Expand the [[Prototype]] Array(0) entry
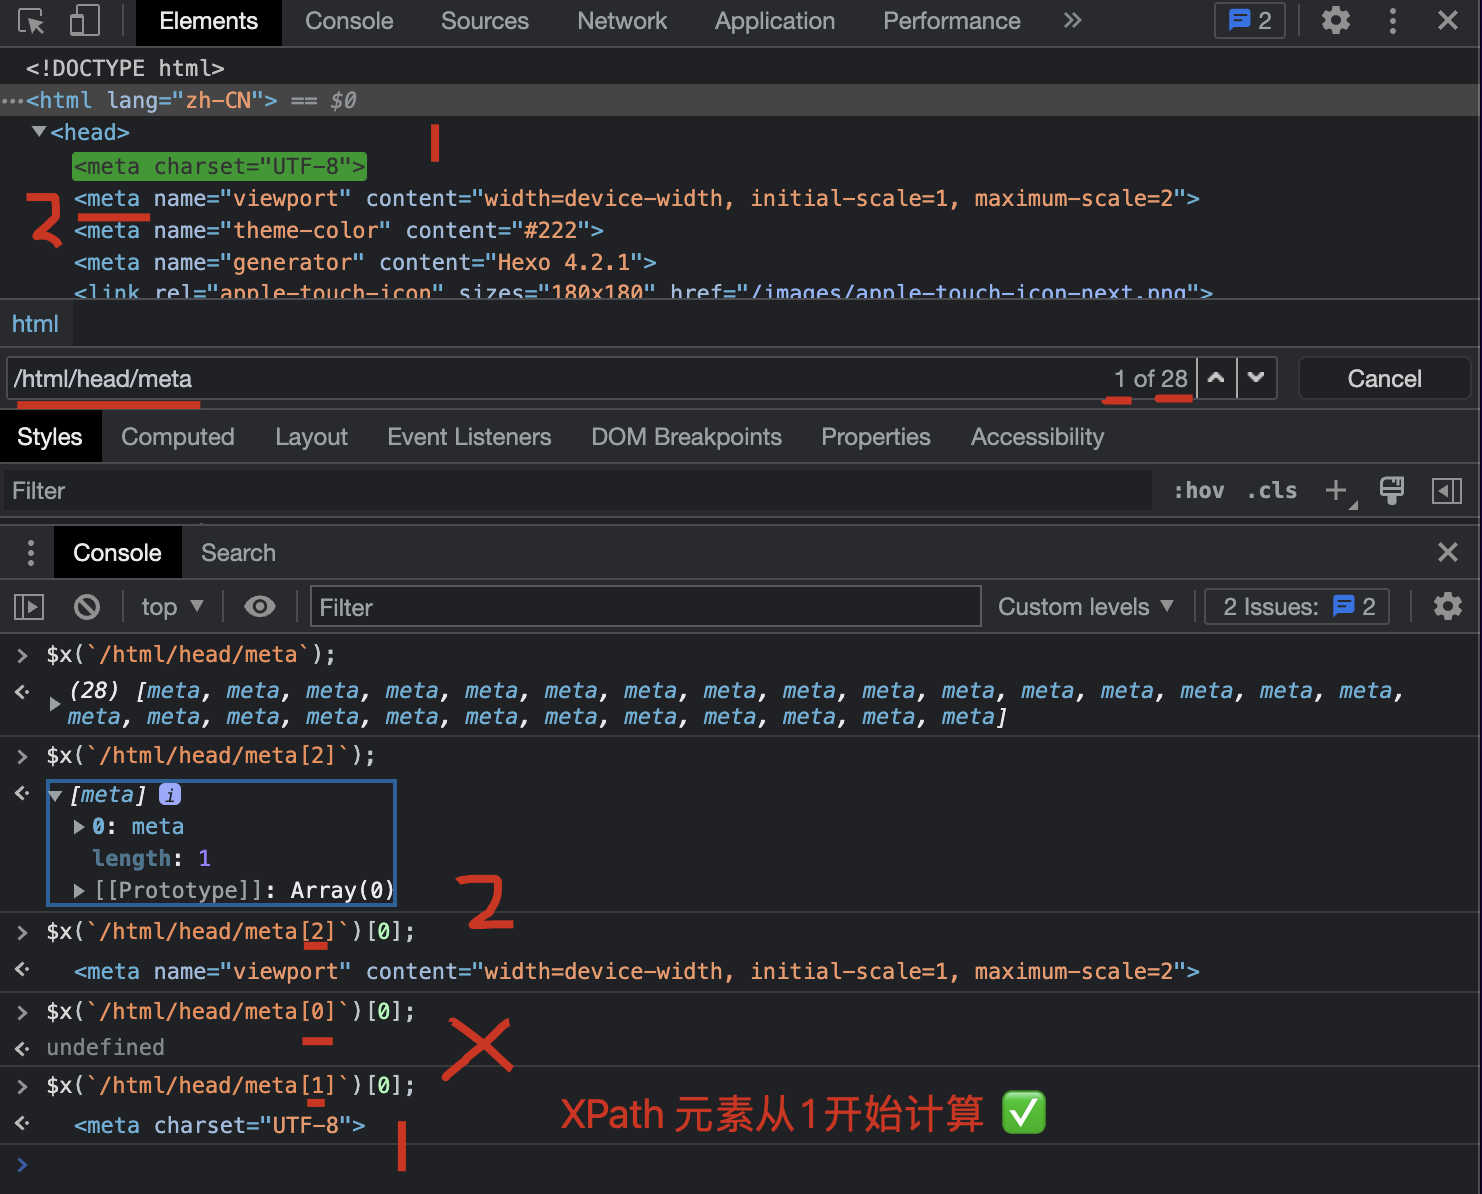1482x1194 pixels. [78, 890]
